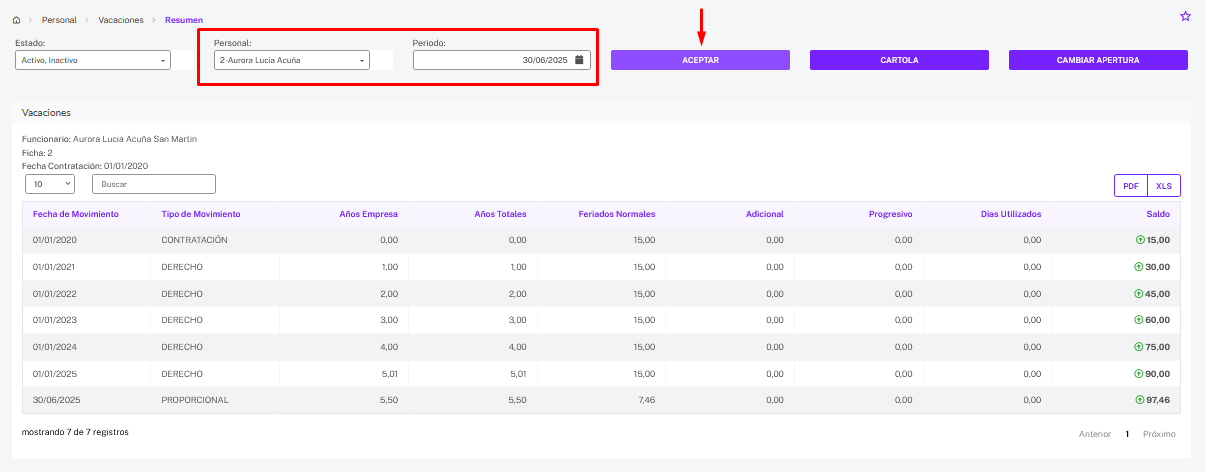Click green arrow icon beside saldo 30,00
The width and height of the screenshot is (1205, 472).
(x=1139, y=267)
